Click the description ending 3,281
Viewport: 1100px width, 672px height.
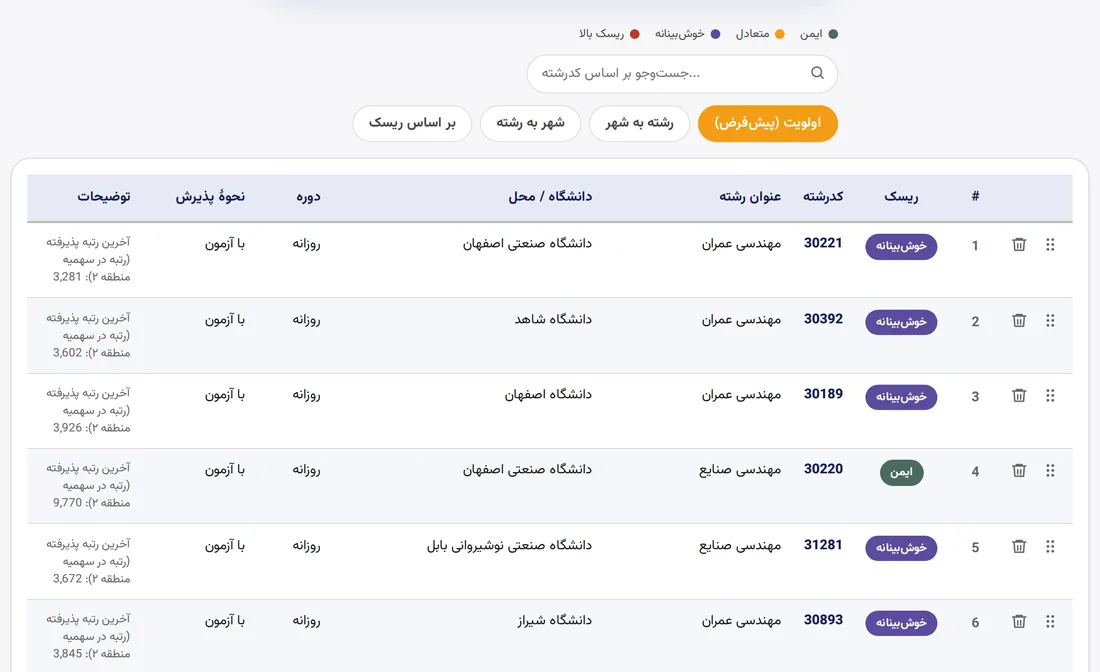click(88, 260)
